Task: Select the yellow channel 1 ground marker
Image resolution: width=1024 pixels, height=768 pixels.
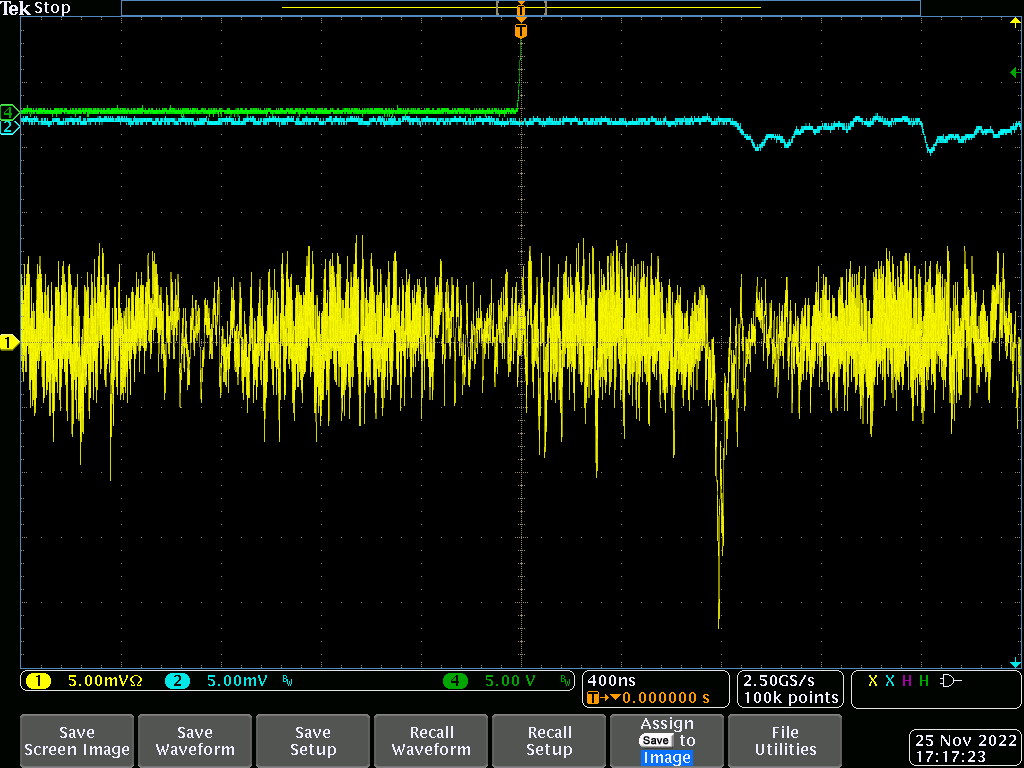Action: click(9, 343)
